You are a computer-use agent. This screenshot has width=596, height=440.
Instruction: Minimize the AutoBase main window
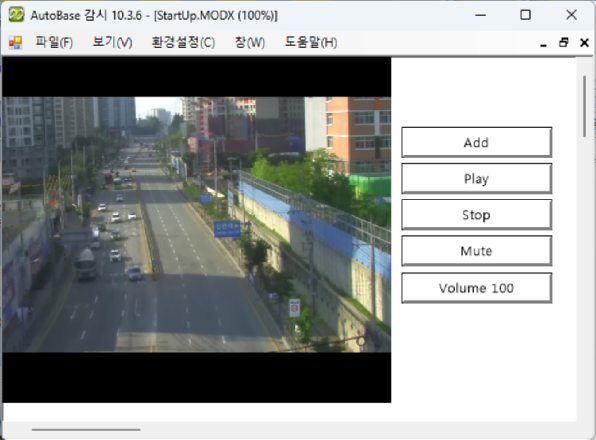point(480,15)
